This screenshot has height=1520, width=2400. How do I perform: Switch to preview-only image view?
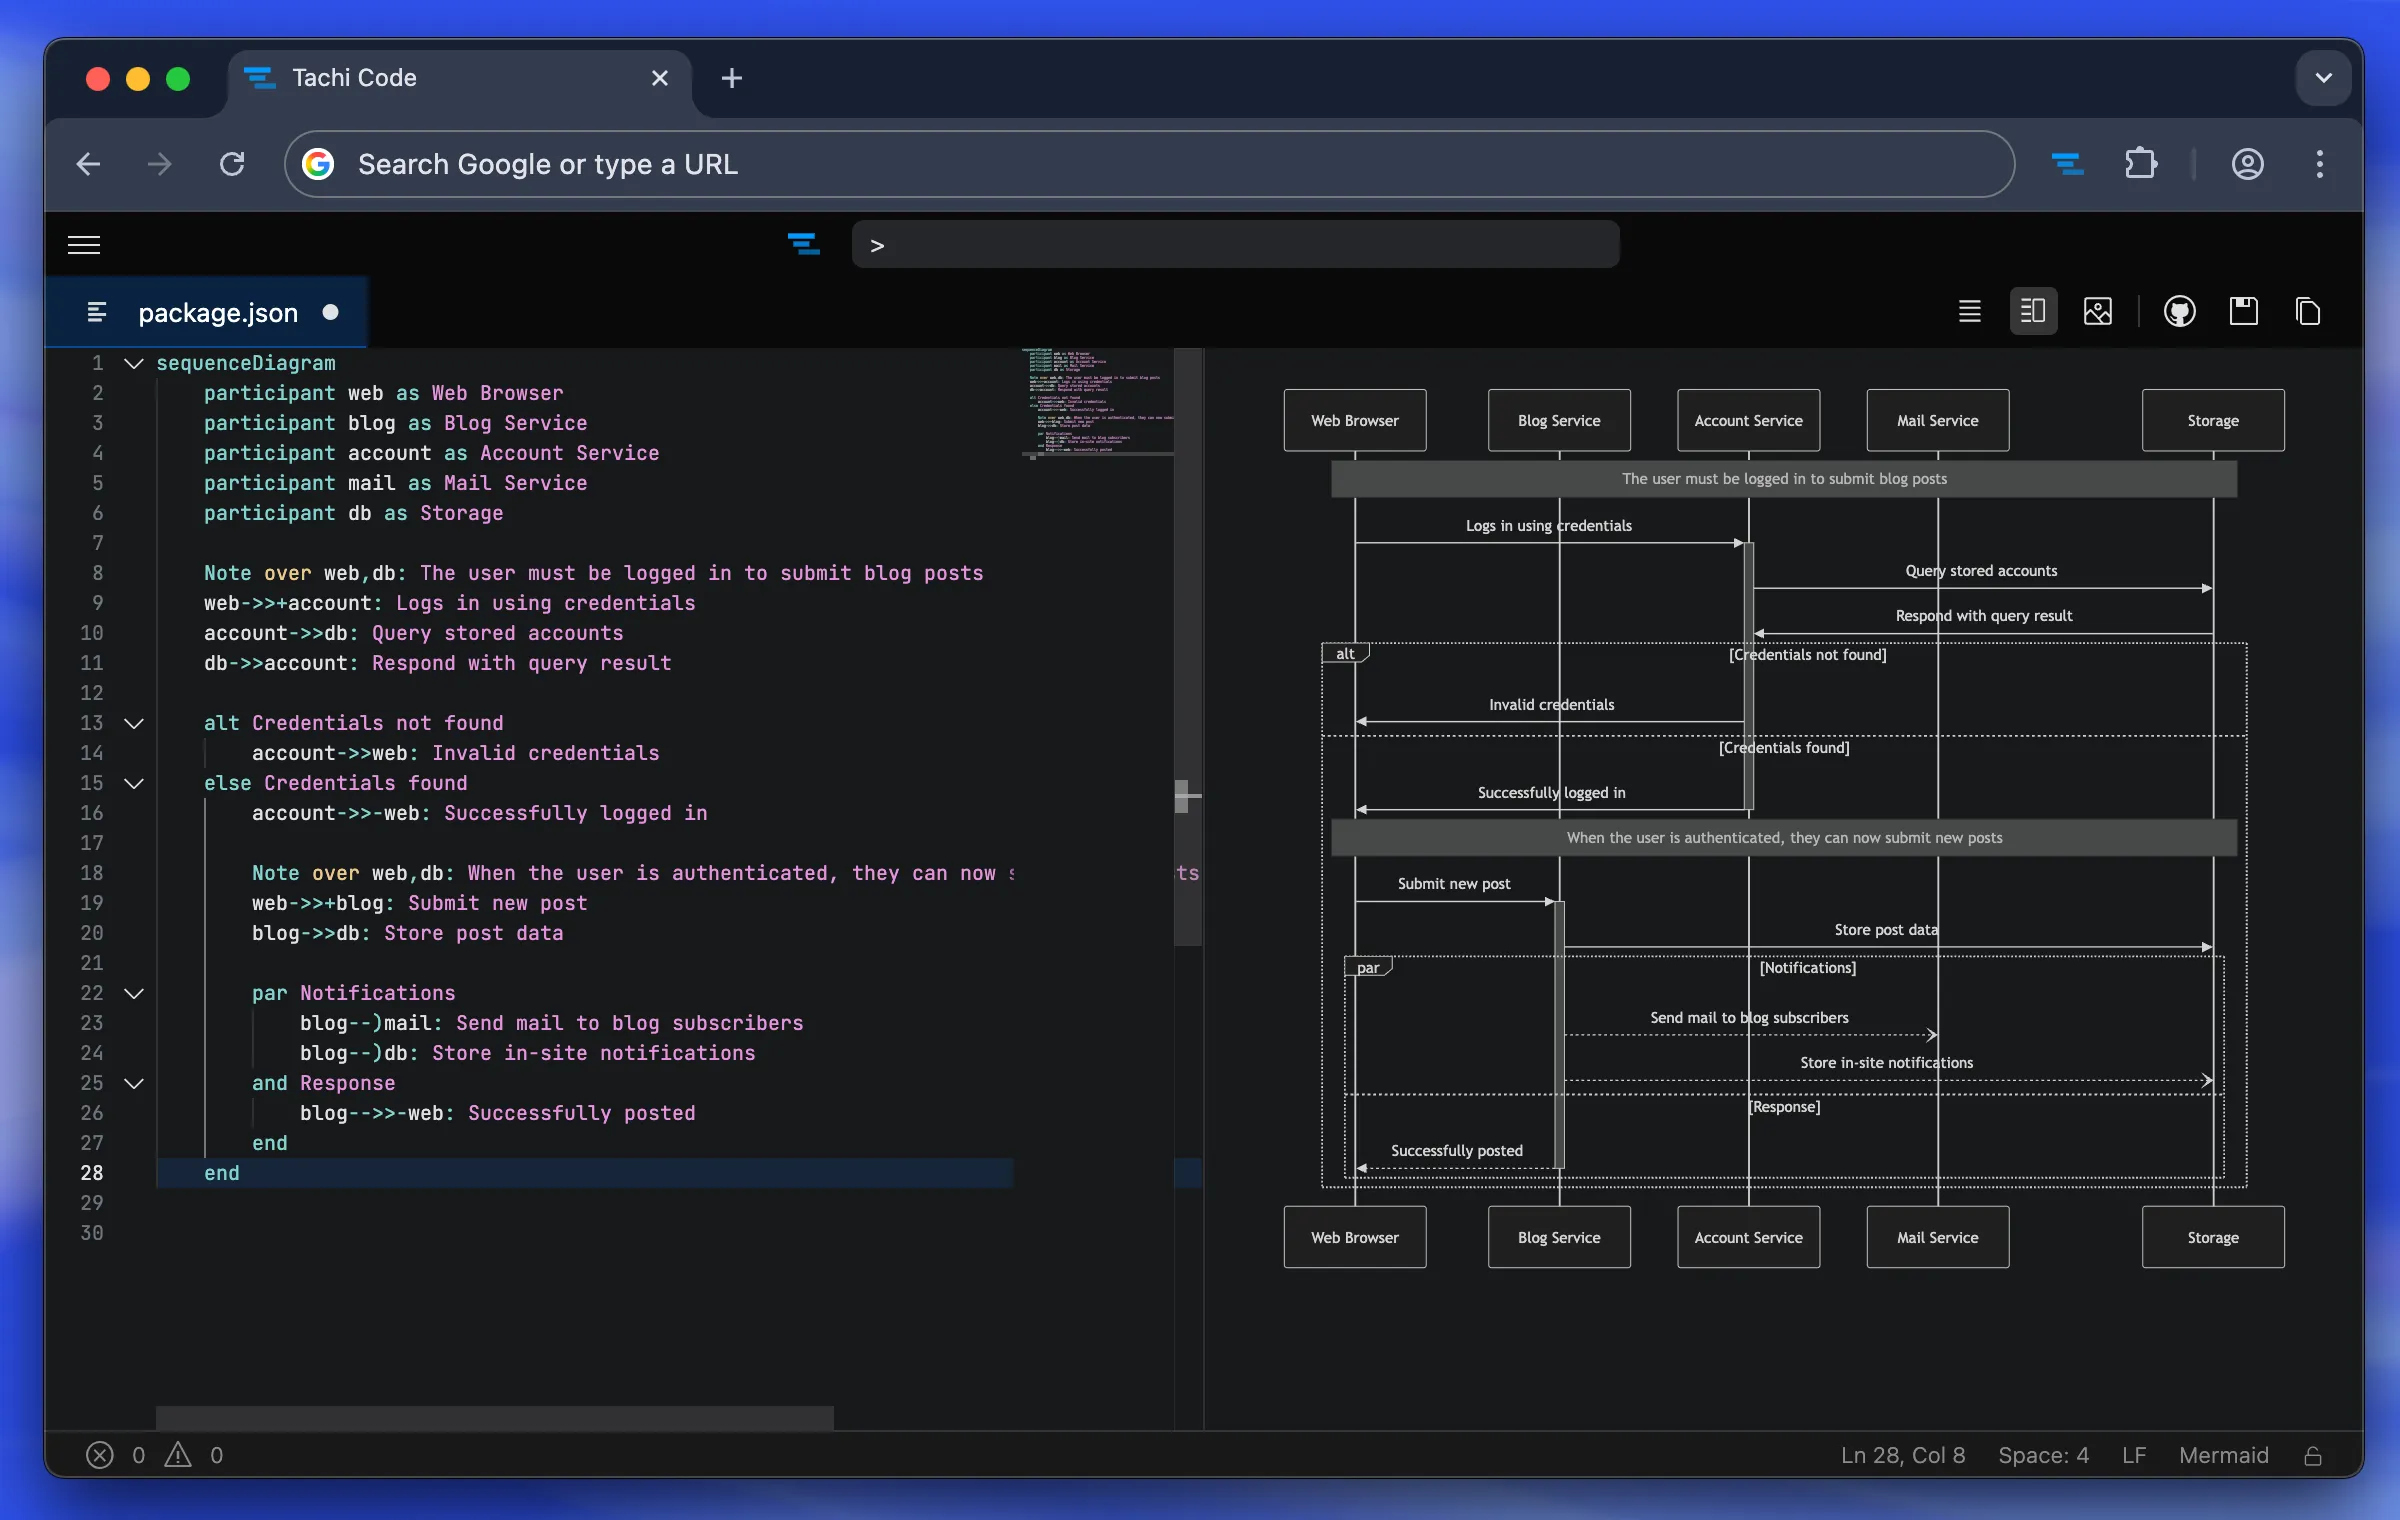pos(2097,312)
